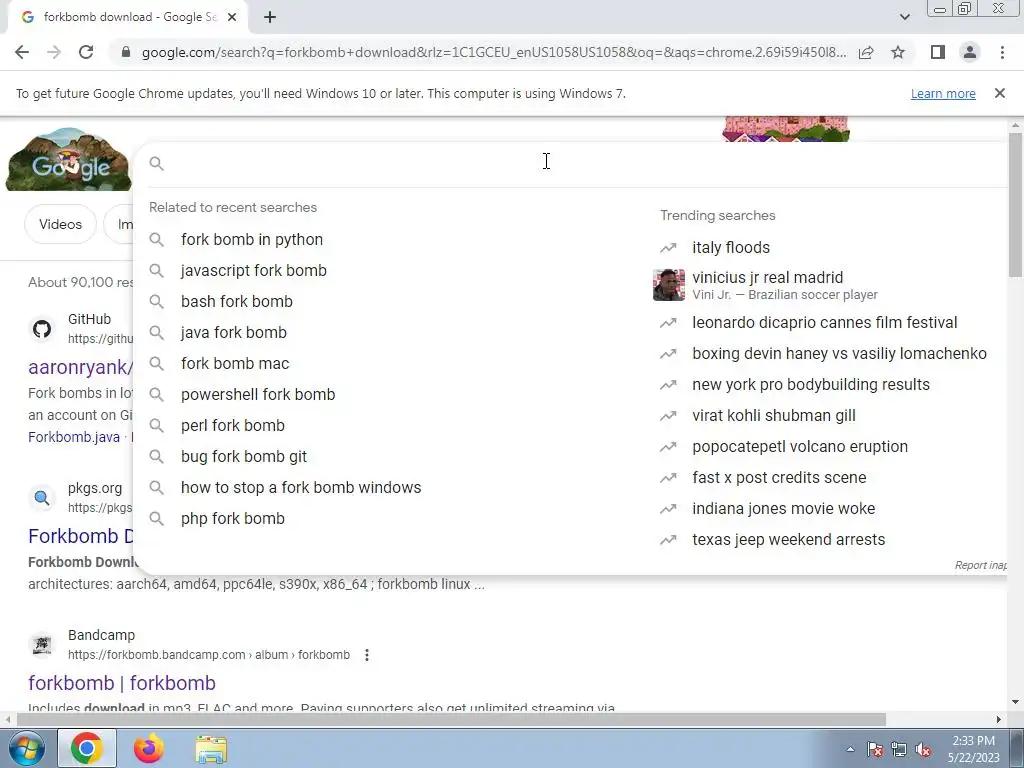Click trending search vinicius jr real madrid
Screen dimensions: 1024x768
(767, 278)
